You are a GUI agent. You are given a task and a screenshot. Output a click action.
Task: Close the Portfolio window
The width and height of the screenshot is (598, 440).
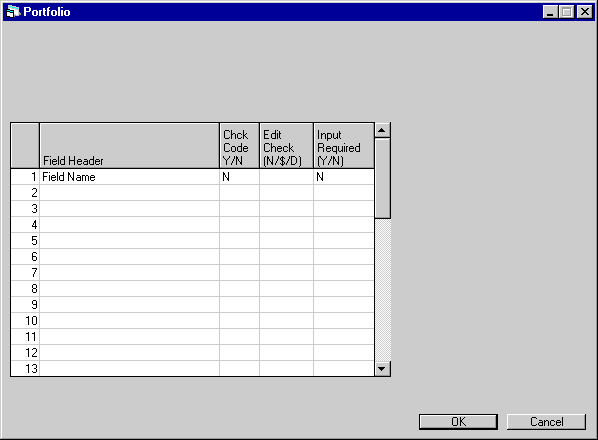coord(585,12)
